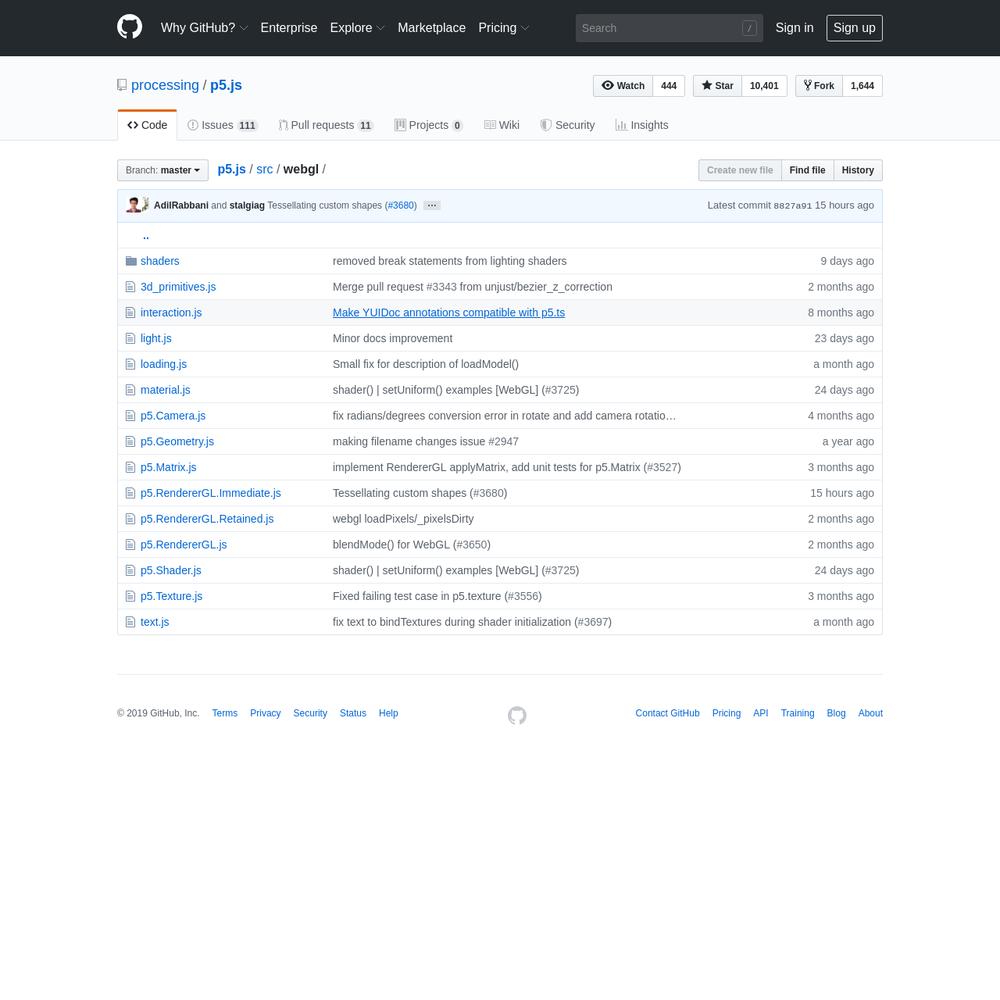
Task: Expand the commit message ellipsis
Action: [432, 205]
